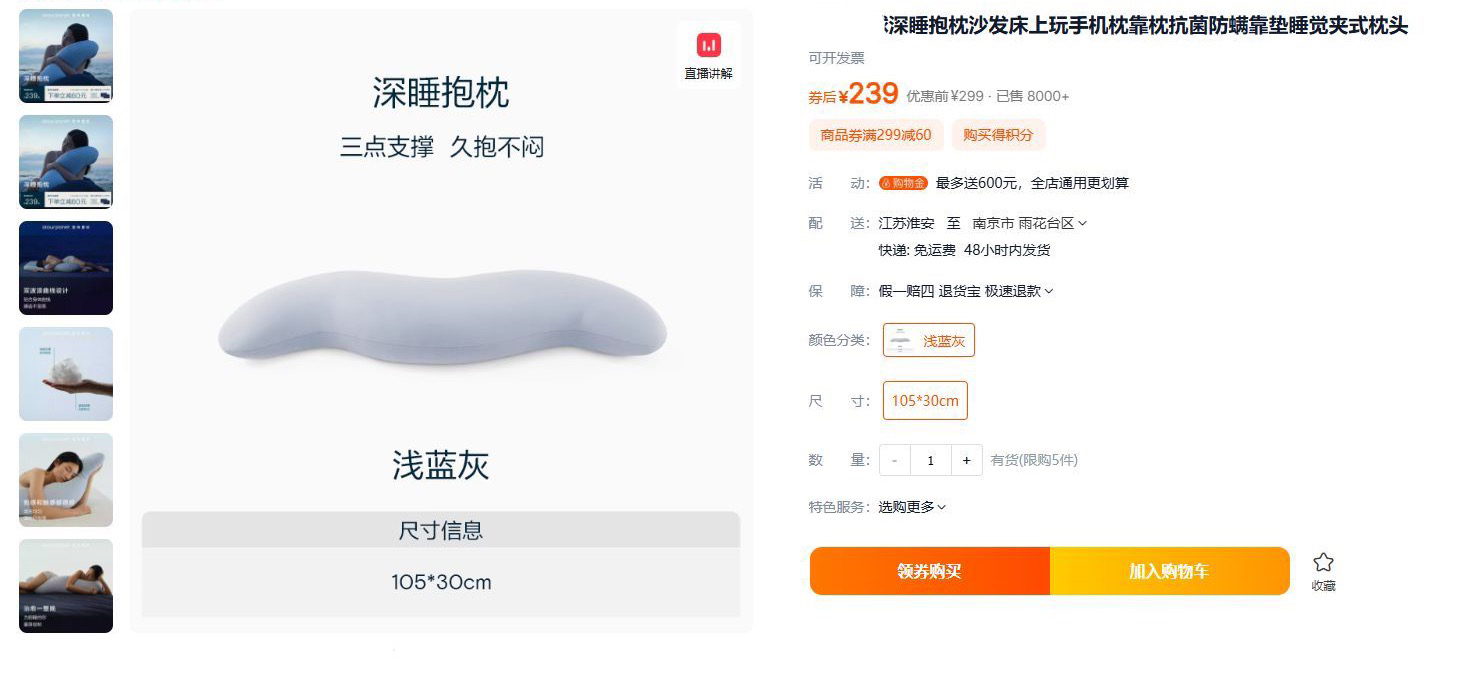Screen dimensions: 1461x679
Task: Click the 购物金 badge icon
Action: pos(903,183)
